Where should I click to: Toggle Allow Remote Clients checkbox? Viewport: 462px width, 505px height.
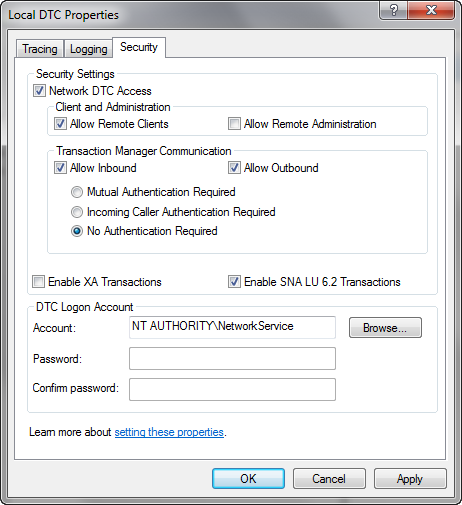(x=60, y=124)
